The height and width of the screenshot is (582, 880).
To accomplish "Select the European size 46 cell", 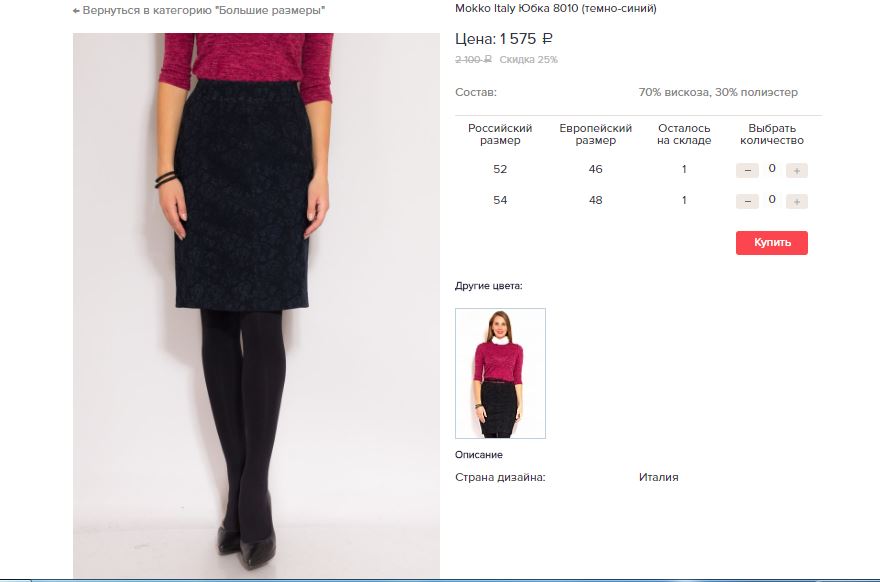I will pos(595,169).
